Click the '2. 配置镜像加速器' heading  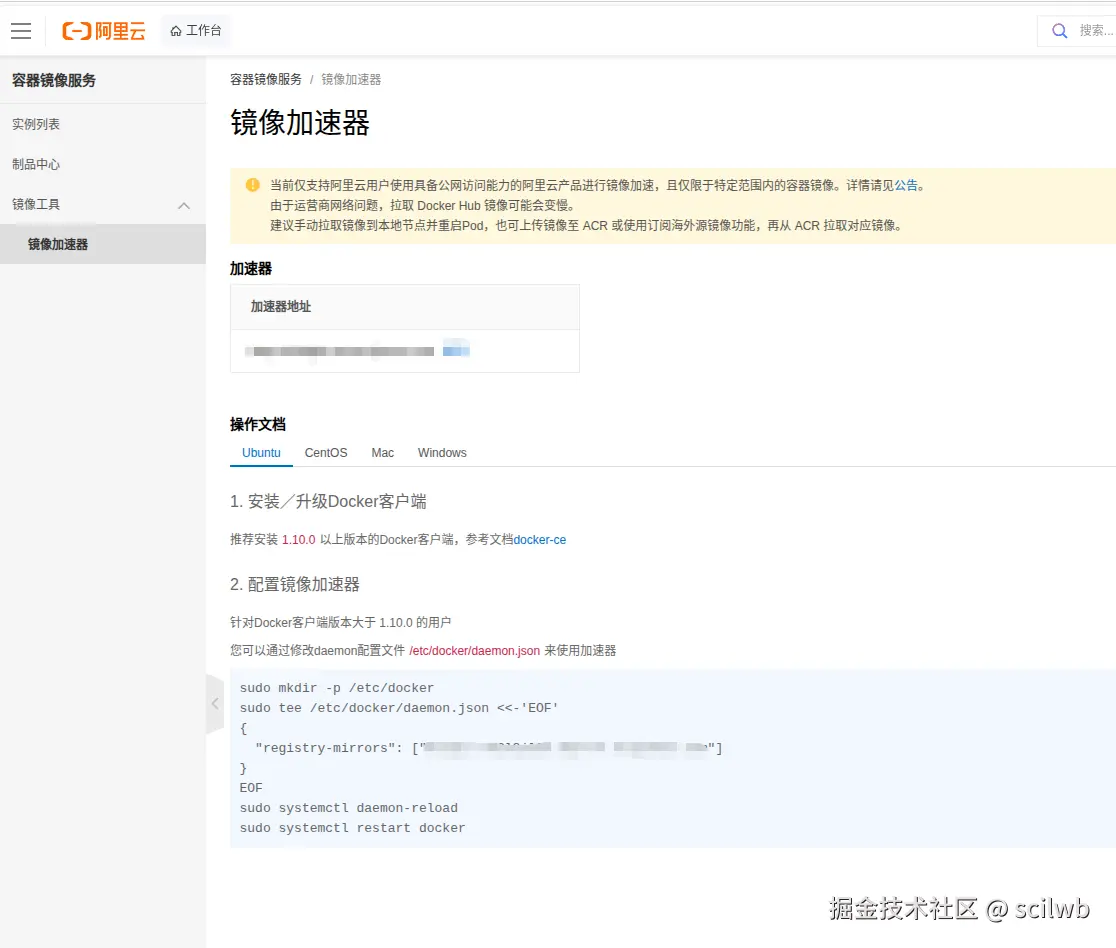pyautogui.click(x=295, y=584)
